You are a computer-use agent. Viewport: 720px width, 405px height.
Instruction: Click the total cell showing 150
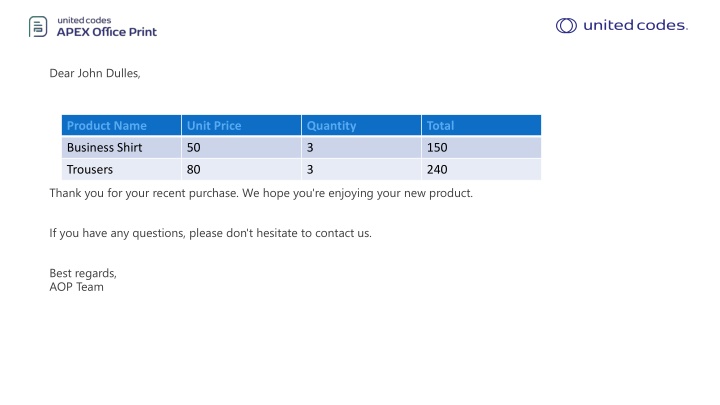click(x=481, y=147)
